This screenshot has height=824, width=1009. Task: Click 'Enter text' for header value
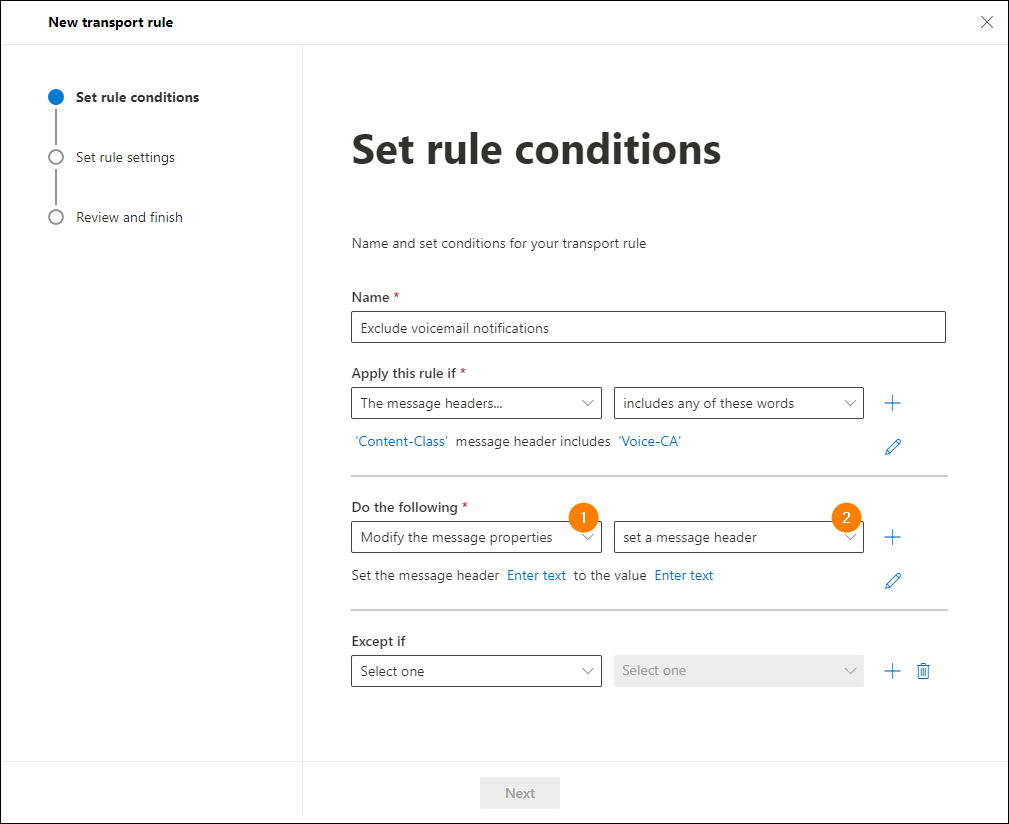(683, 576)
